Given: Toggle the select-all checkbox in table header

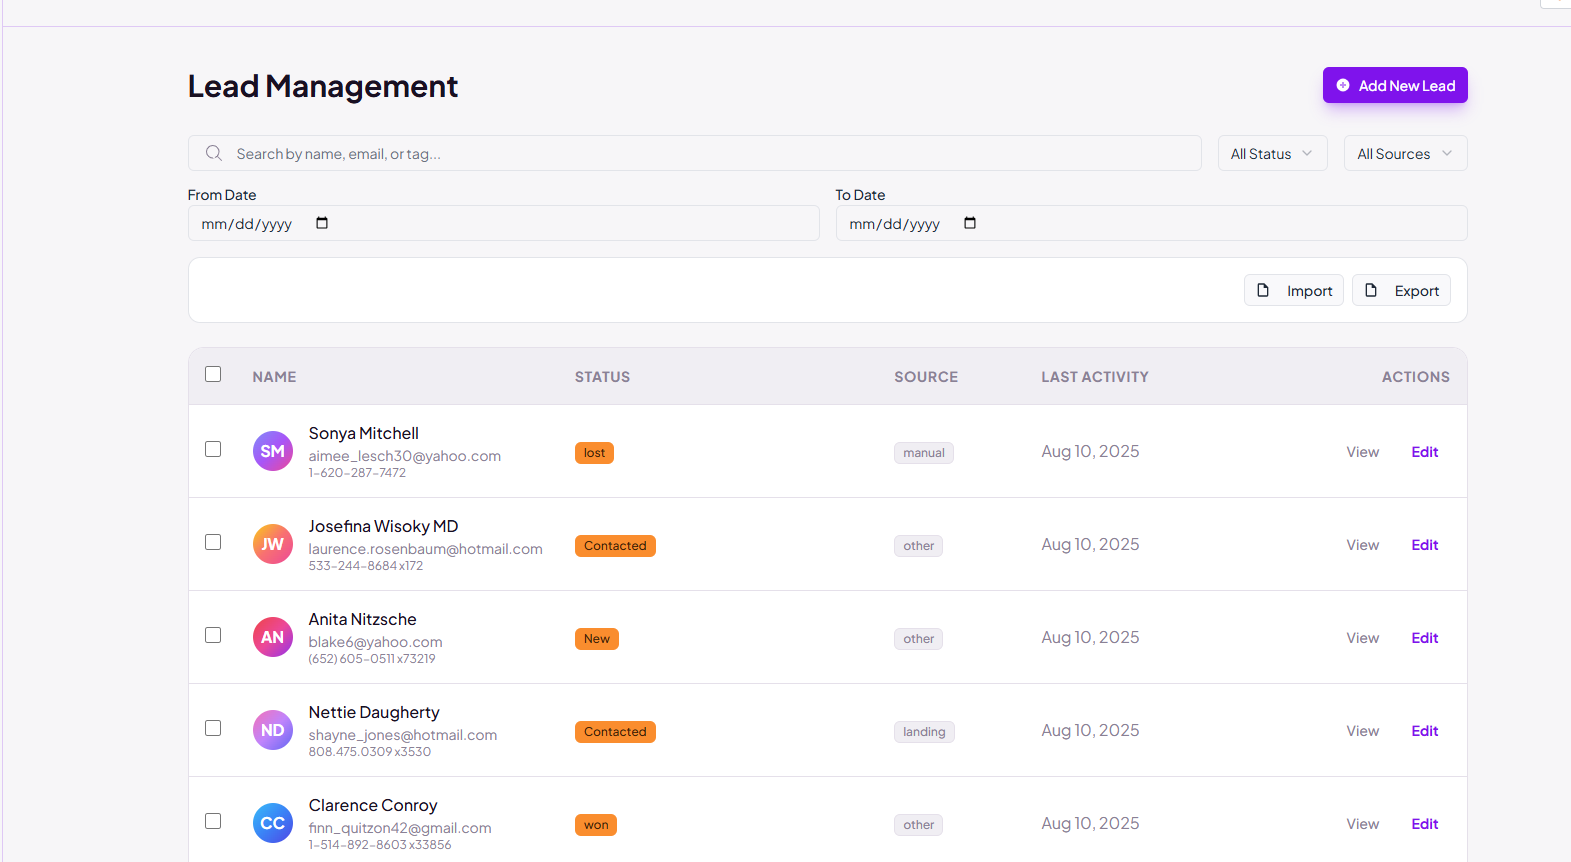Looking at the screenshot, I should (213, 374).
